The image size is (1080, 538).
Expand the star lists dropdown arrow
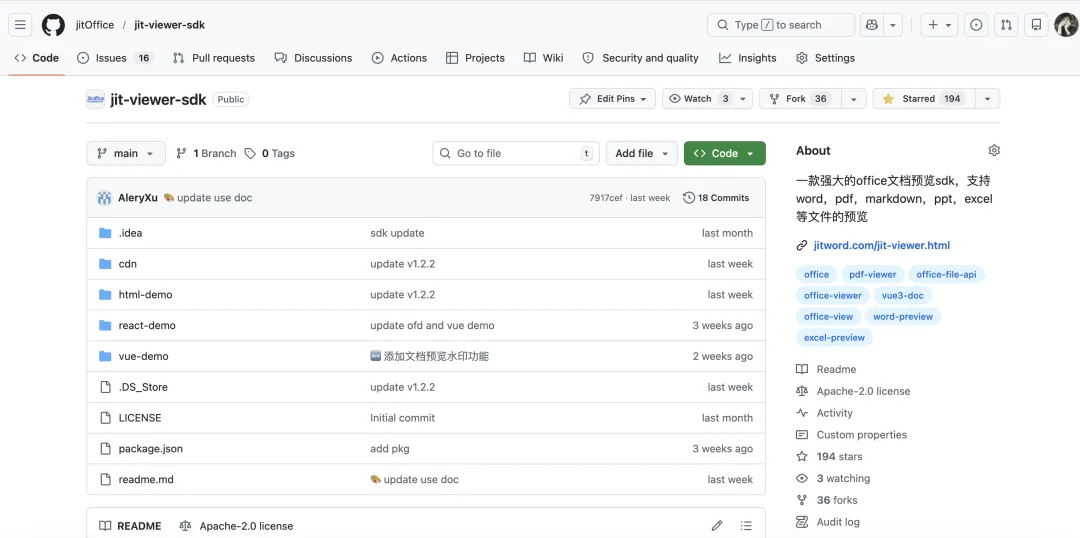[x=988, y=99]
